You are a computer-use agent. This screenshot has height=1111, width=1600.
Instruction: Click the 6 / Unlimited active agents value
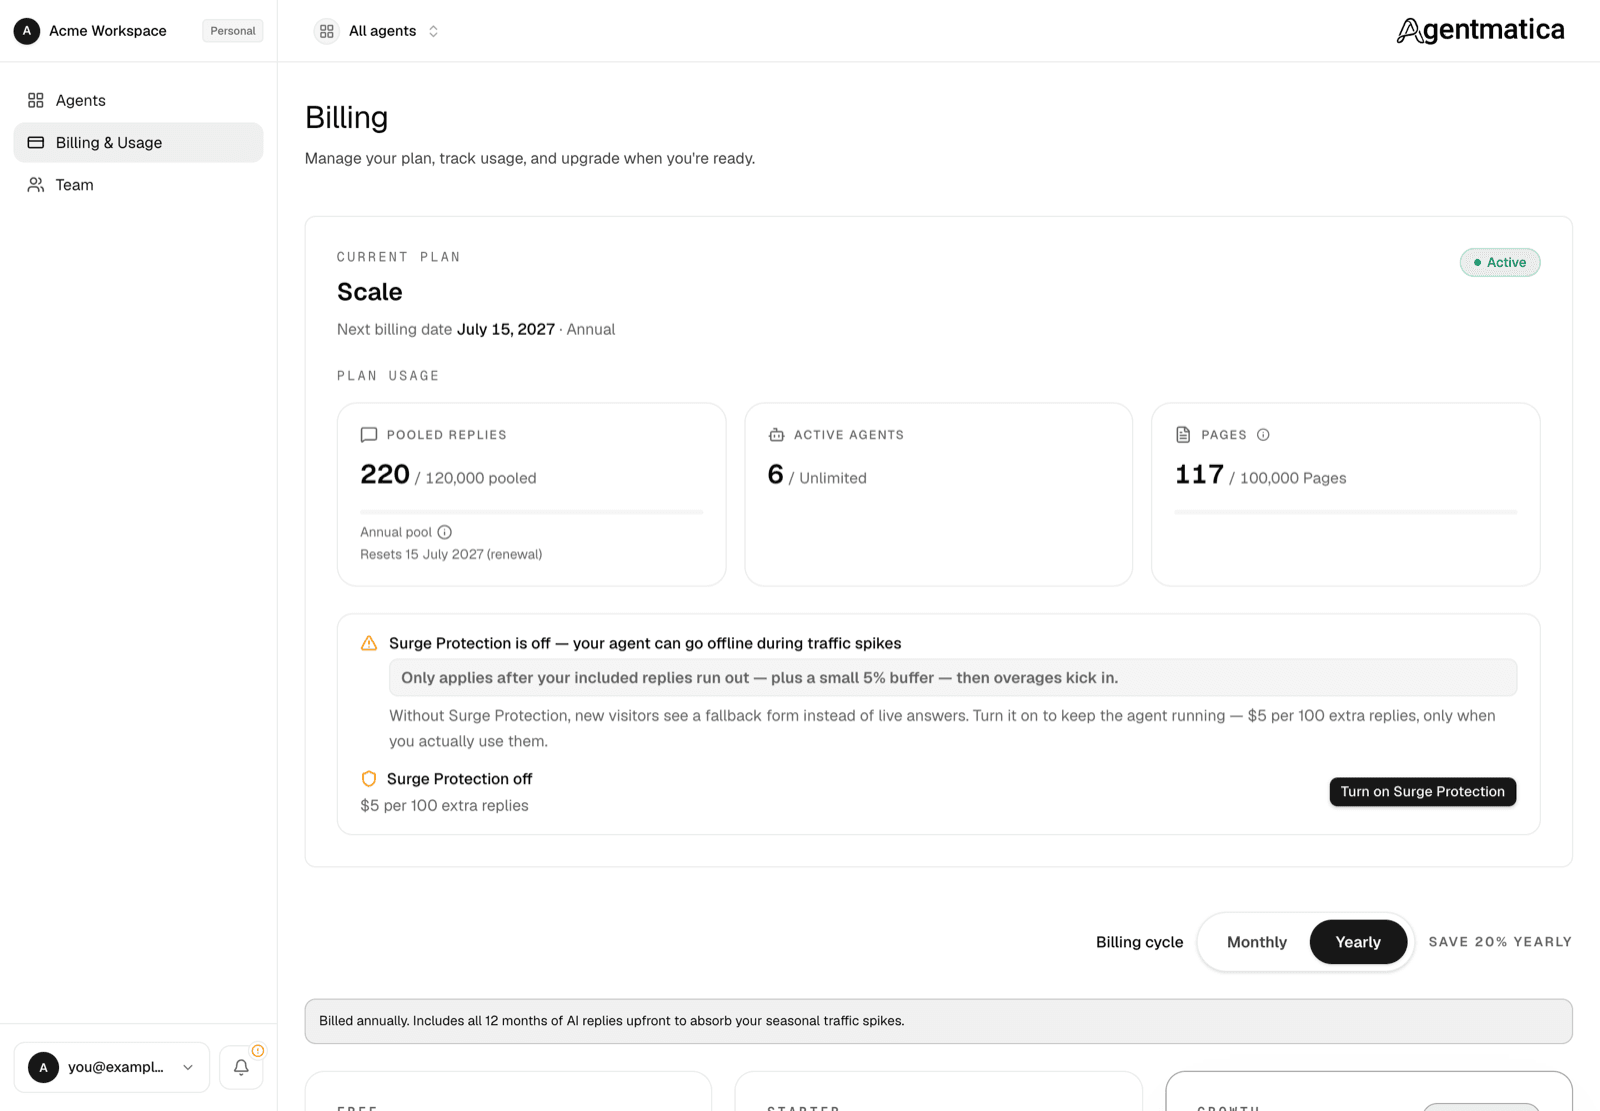pyautogui.click(x=817, y=475)
